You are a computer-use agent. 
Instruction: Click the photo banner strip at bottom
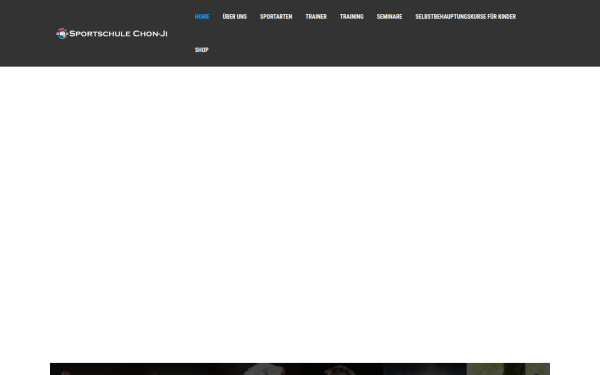(300, 369)
